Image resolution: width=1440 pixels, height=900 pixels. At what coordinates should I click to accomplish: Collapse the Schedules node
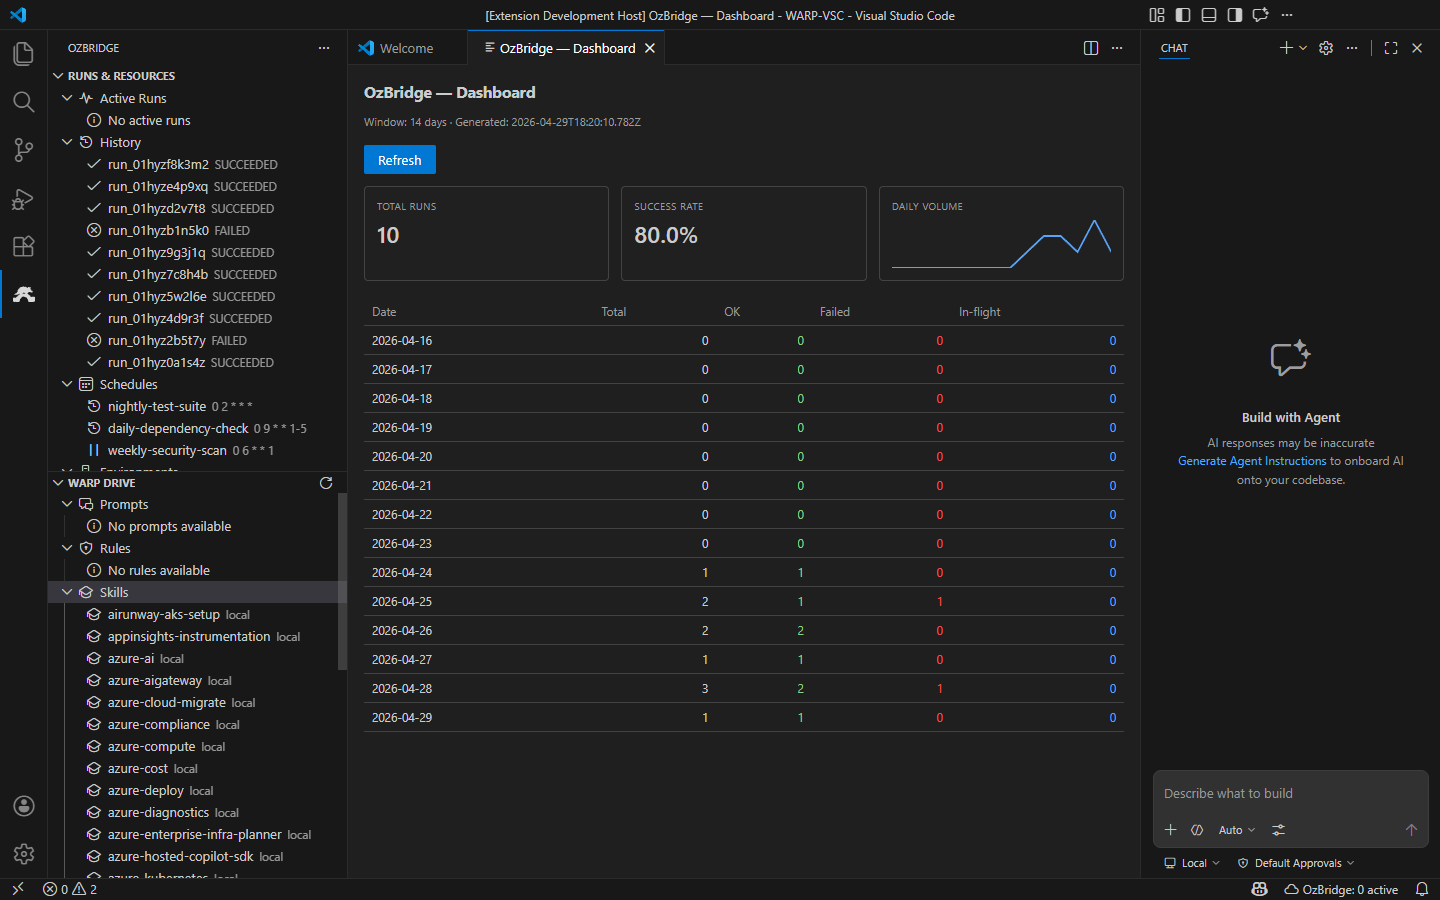pyautogui.click(x=67, y=384)
